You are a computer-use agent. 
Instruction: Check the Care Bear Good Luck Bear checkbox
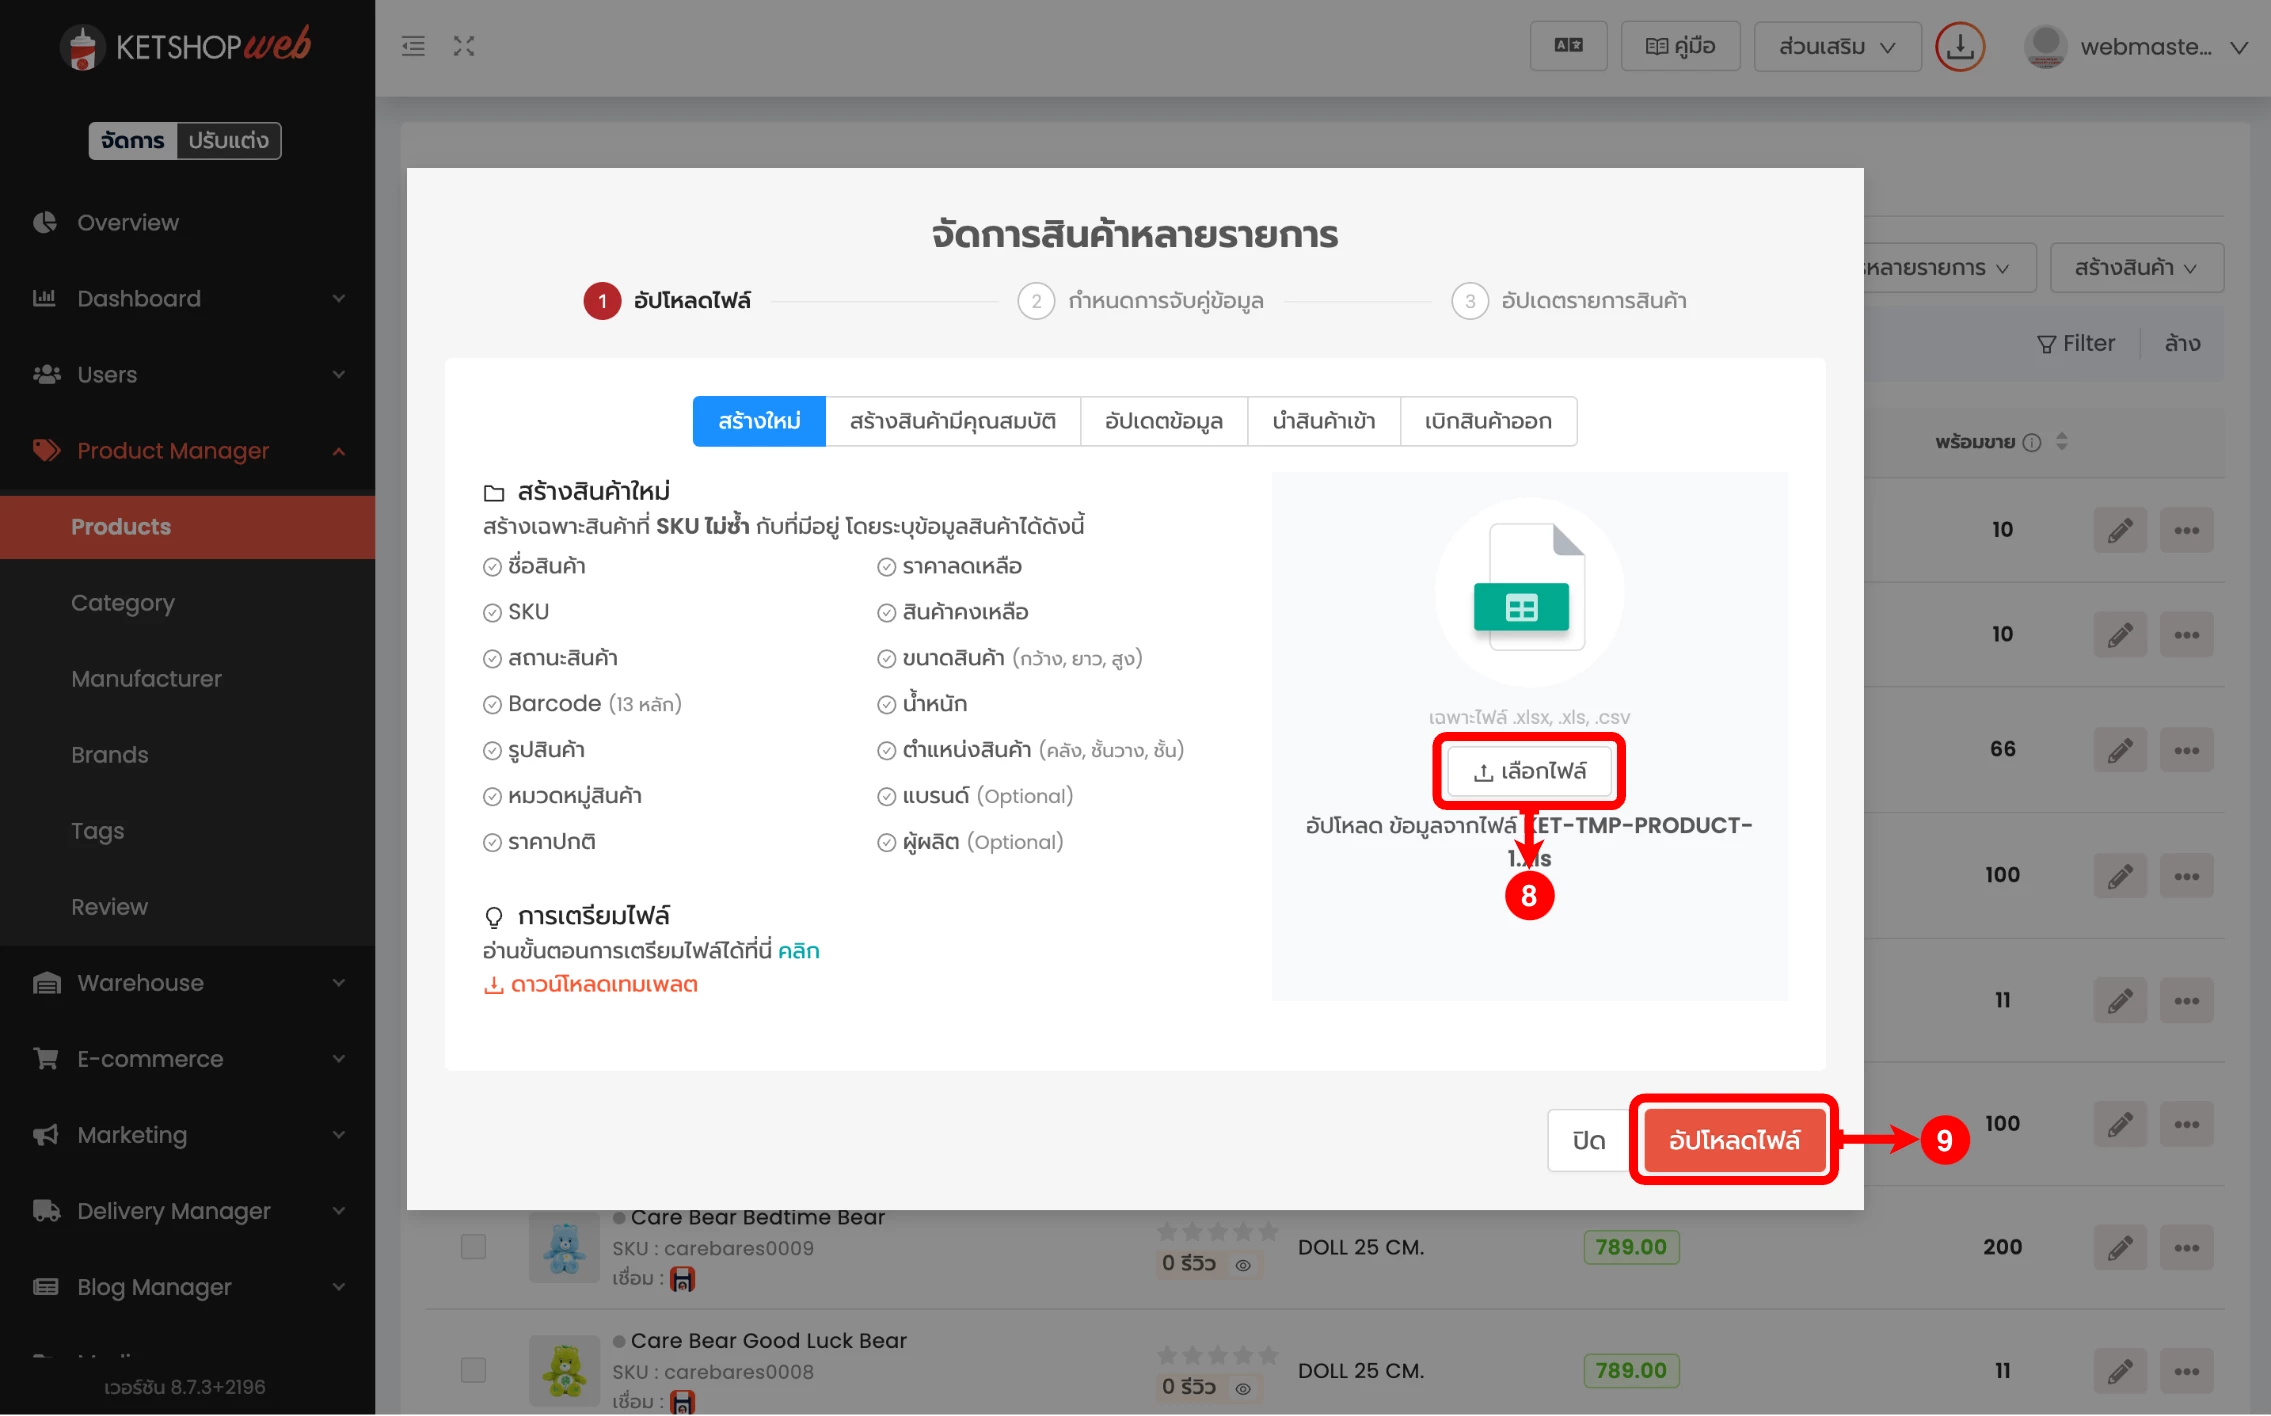point(473,1370)
